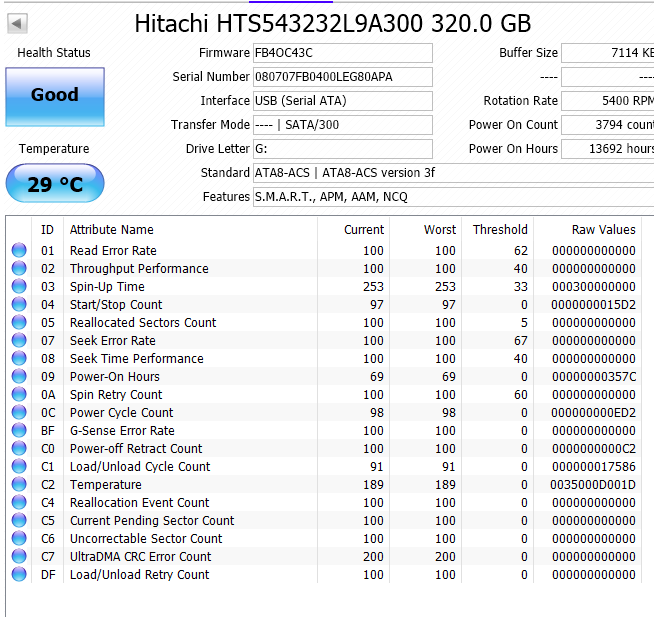Select the Reallocation Event Count attribute name

click(139, 503)
